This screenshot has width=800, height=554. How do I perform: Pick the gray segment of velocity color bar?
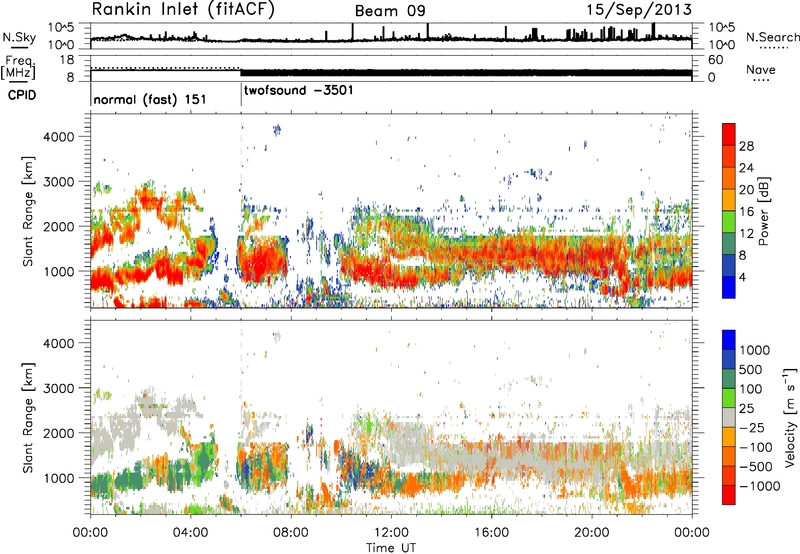(729, 418)
